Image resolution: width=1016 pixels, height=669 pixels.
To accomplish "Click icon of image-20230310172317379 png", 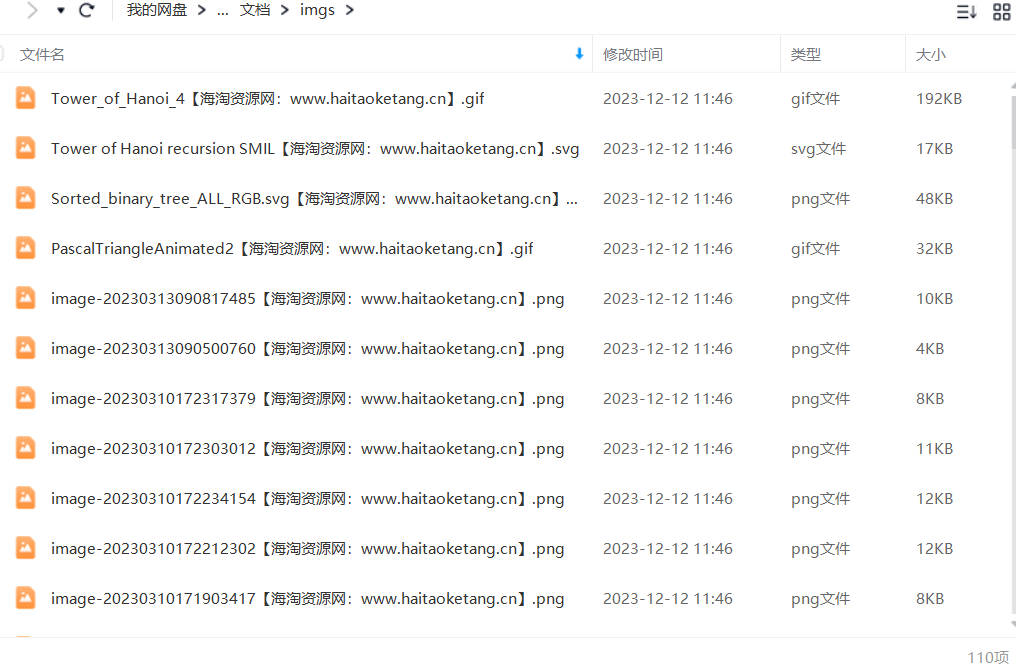I will pyautogui.click(x=25, y=397).
